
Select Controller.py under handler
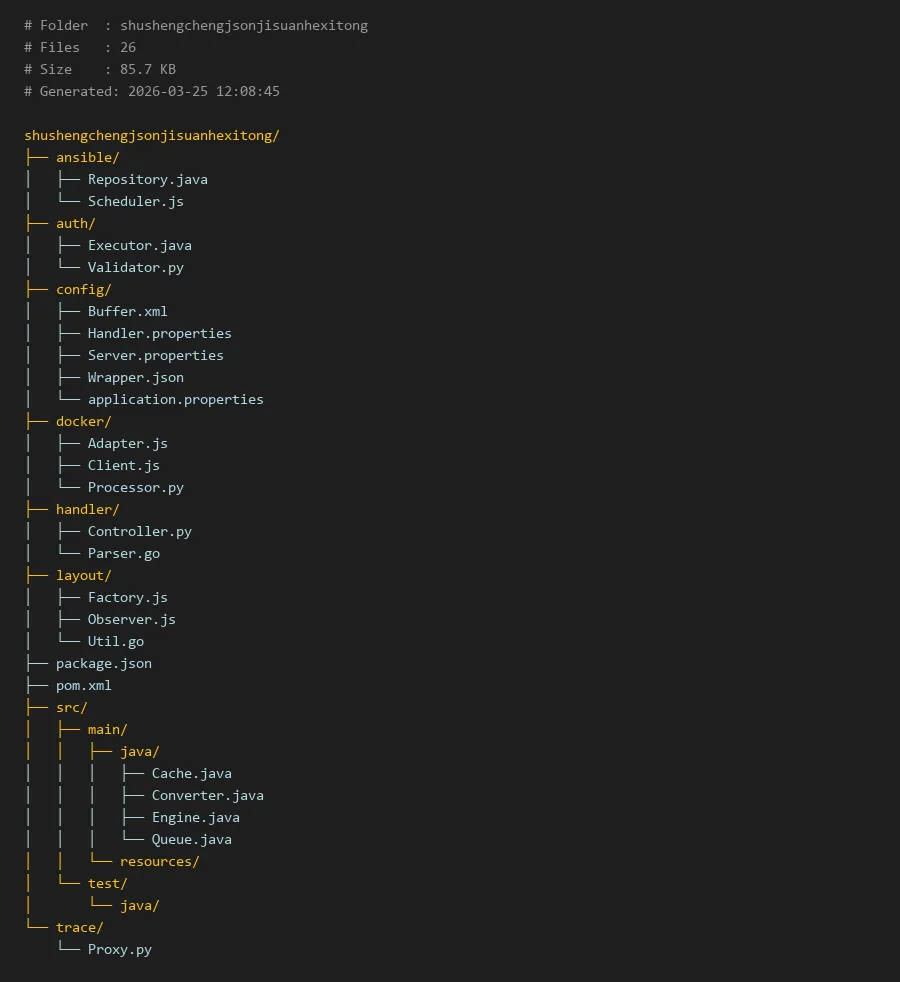click(139, 531)
